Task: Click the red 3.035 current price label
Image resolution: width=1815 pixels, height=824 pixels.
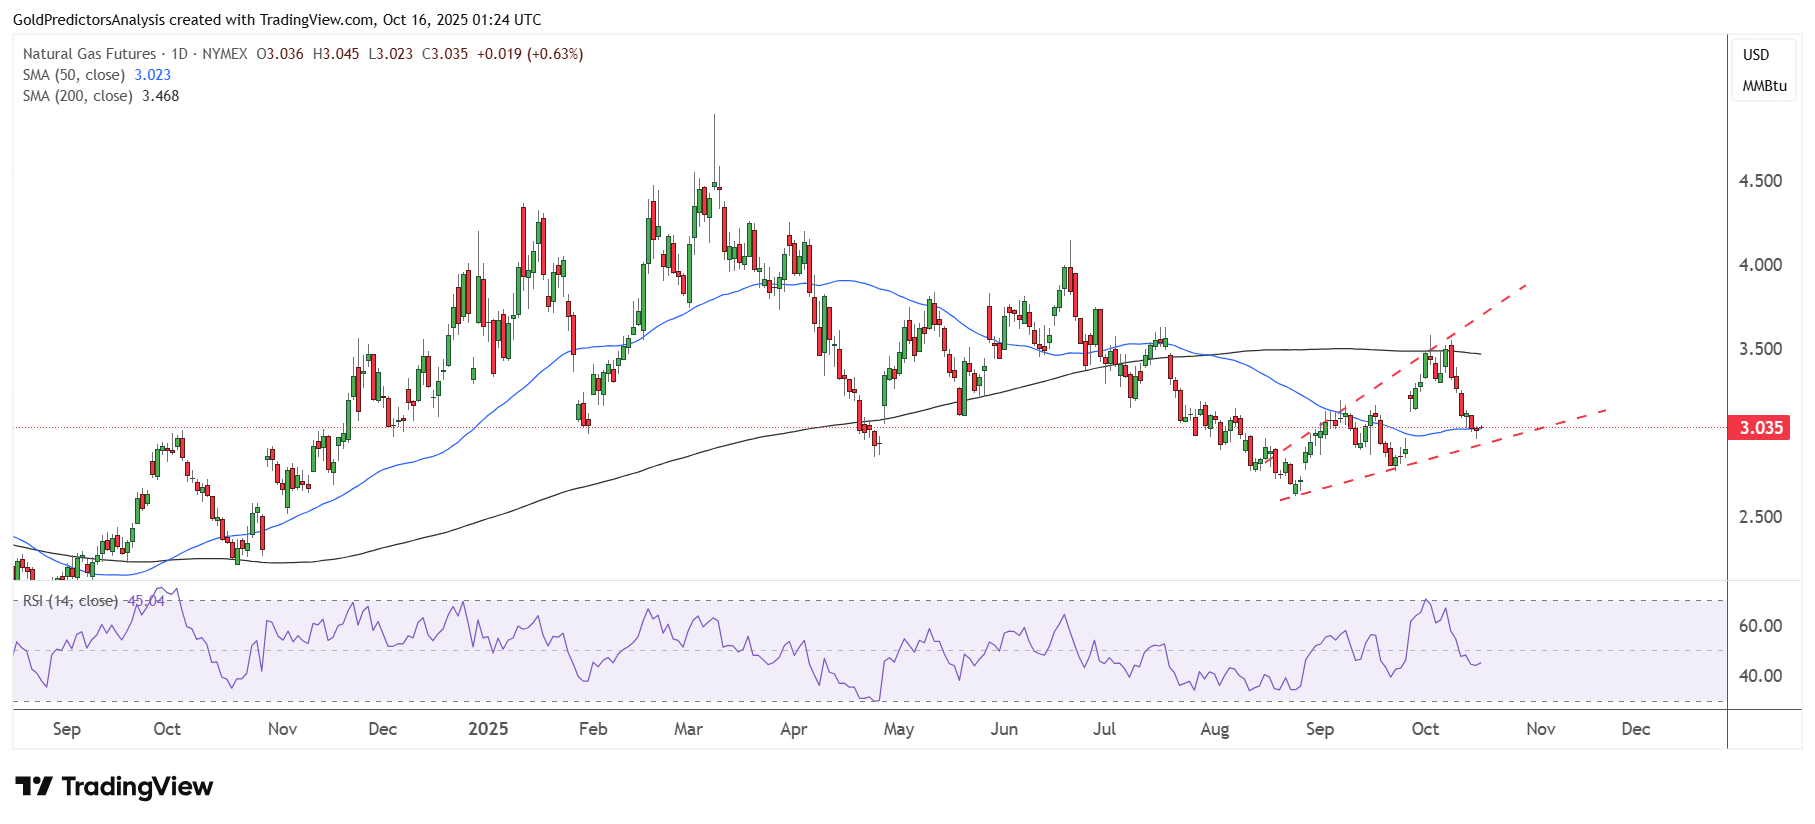Action: pos(1760,428)
